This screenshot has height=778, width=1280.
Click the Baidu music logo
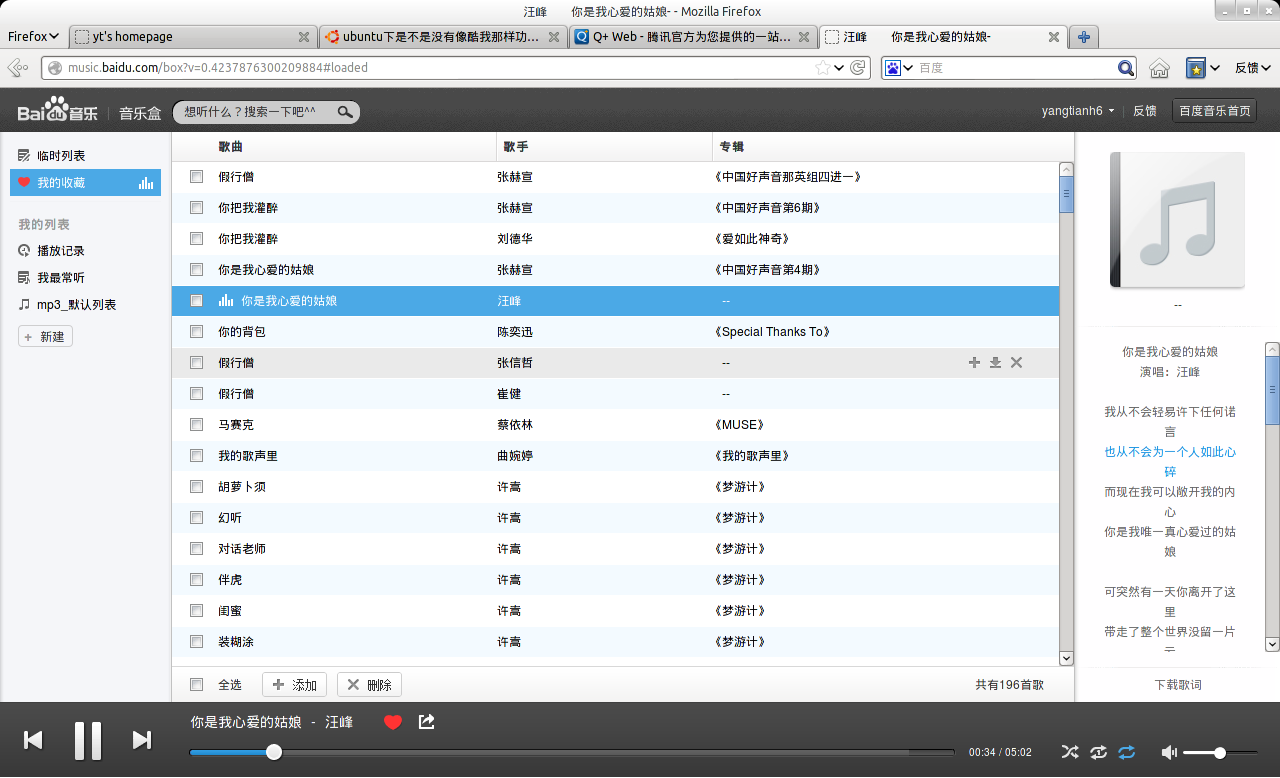pos(57,111)
